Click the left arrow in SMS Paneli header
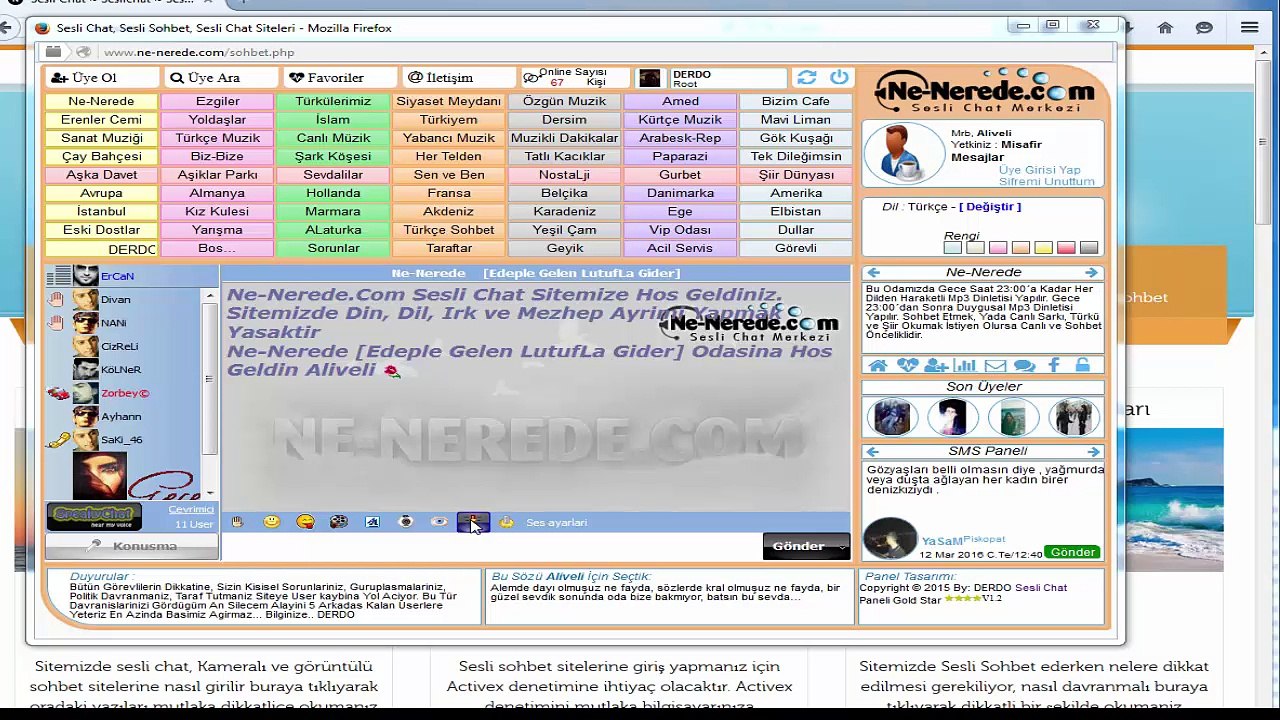Screen dimensions: 1280x720 pyautogui.click(x=874, y=451)
